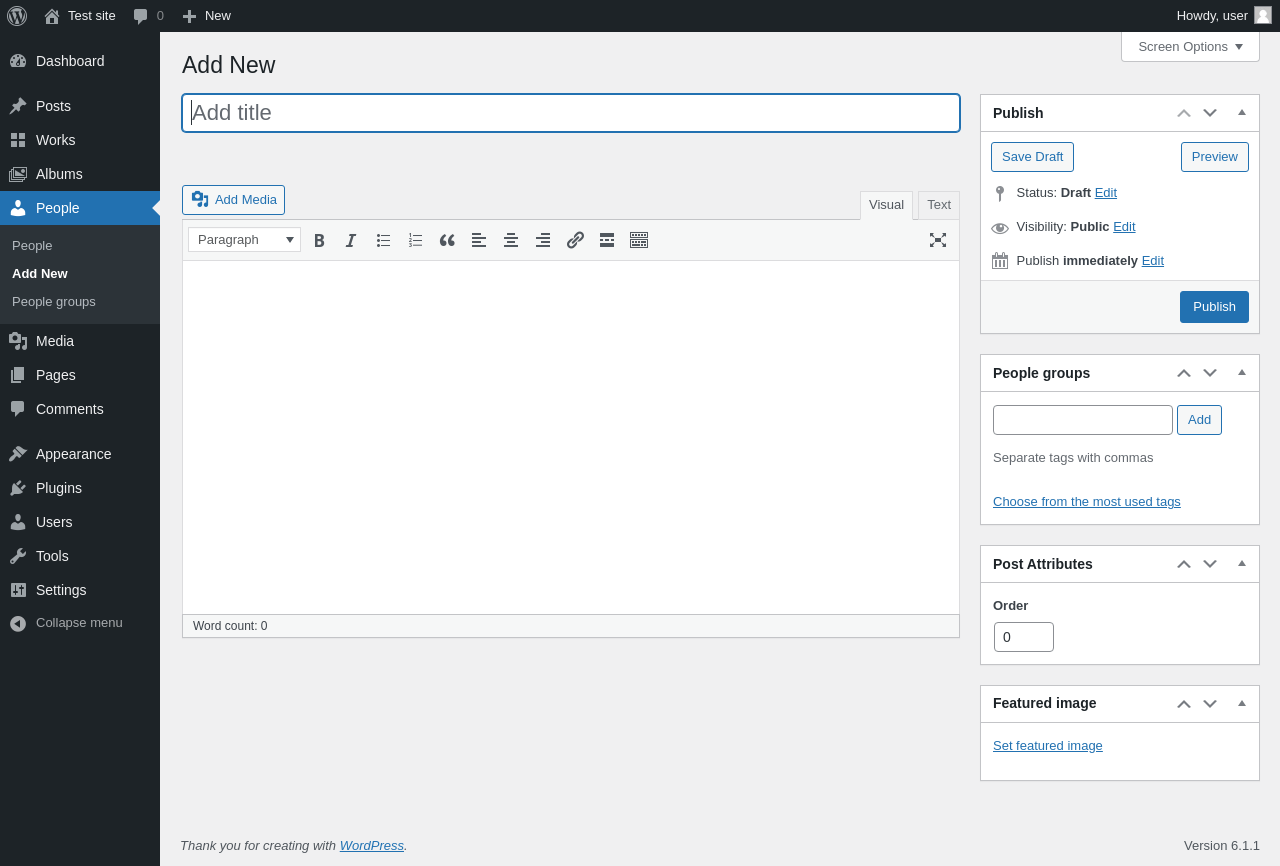Screen dimensions: 1280x866
Task: Insert or edit link
Action: (575, 240)
